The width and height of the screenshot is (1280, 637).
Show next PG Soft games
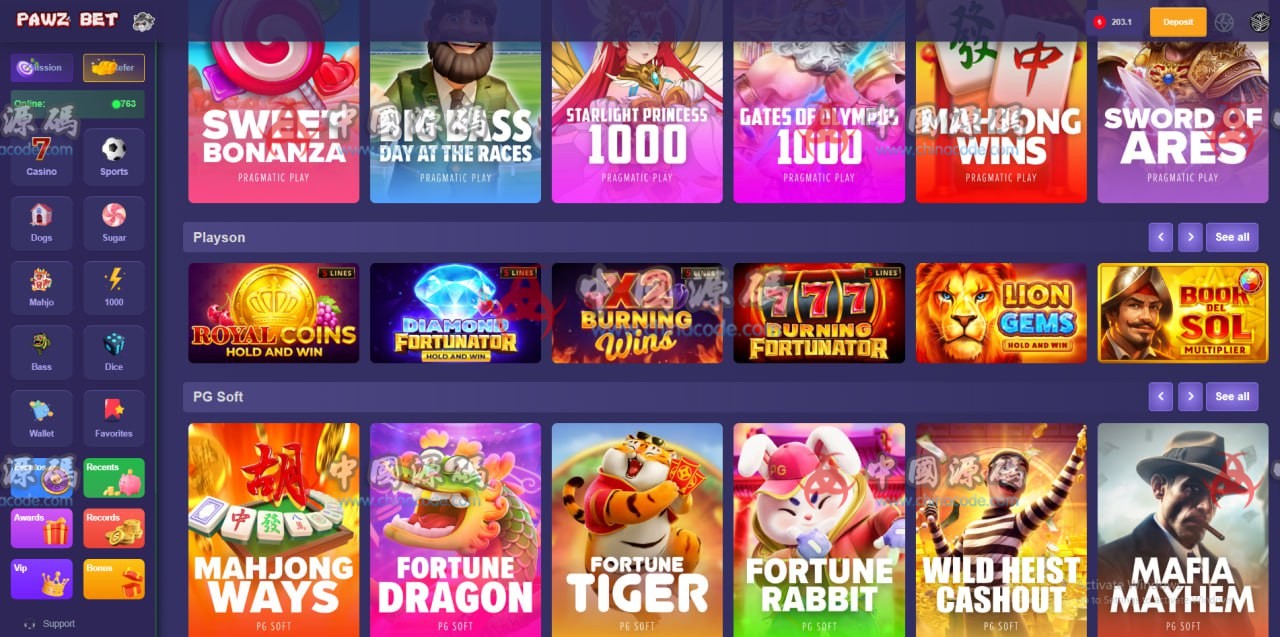click(1190, 396)
